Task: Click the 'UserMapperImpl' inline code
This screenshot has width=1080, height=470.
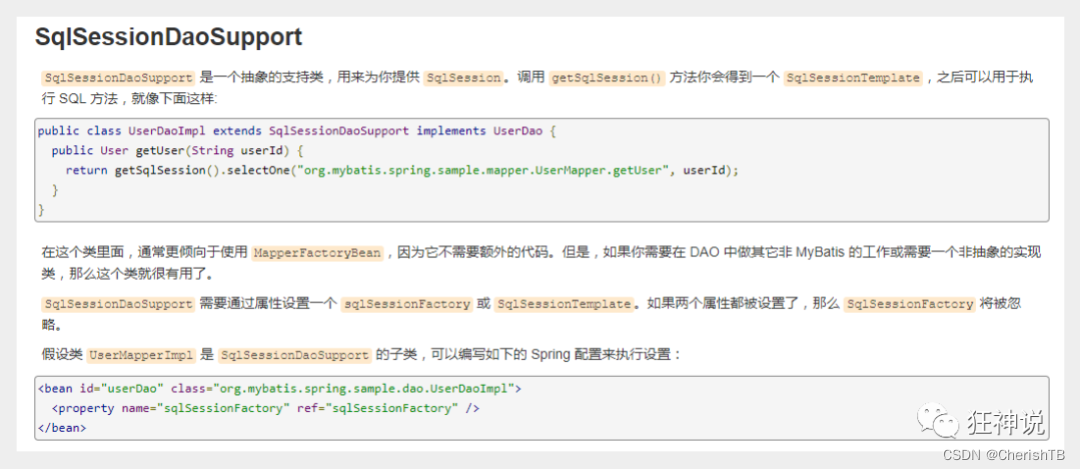Action: (142, 356)
